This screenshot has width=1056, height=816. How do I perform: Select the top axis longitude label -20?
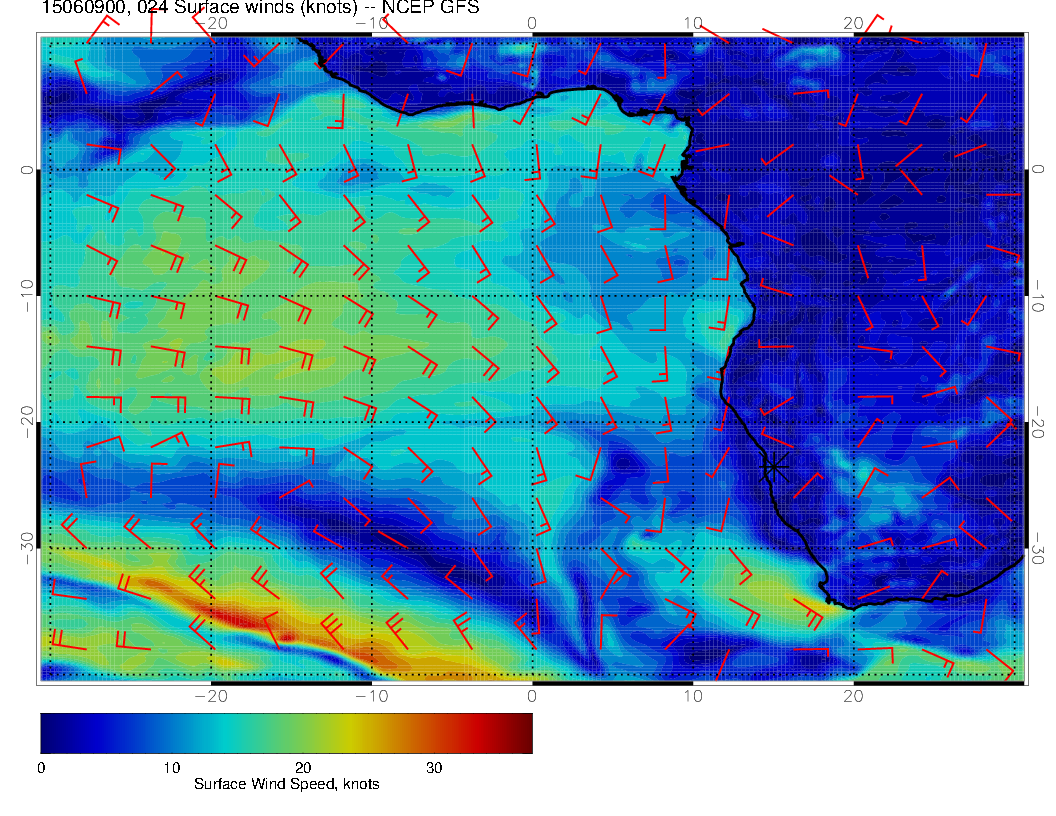pyautogui.click(x=210, y=22)
